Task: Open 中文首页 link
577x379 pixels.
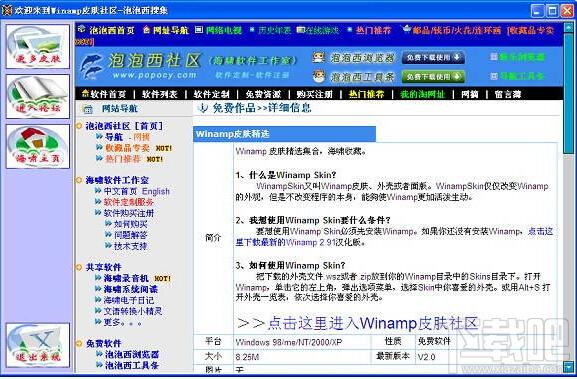Action: 120,191
